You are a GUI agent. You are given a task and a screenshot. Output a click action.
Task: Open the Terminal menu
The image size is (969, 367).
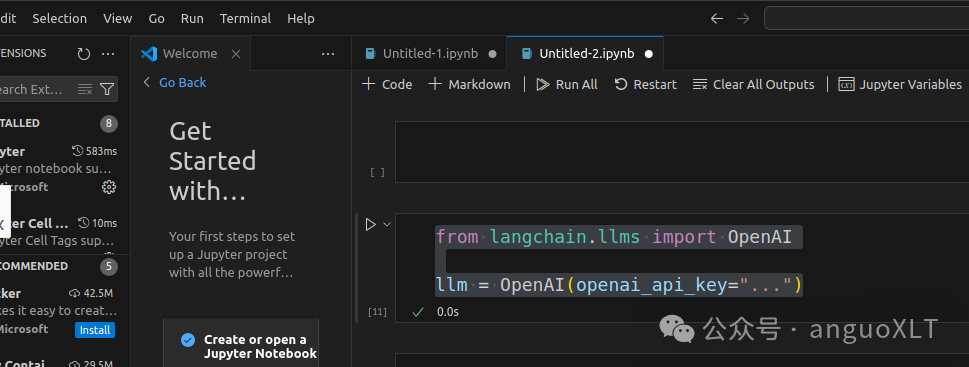coord(245,19)
